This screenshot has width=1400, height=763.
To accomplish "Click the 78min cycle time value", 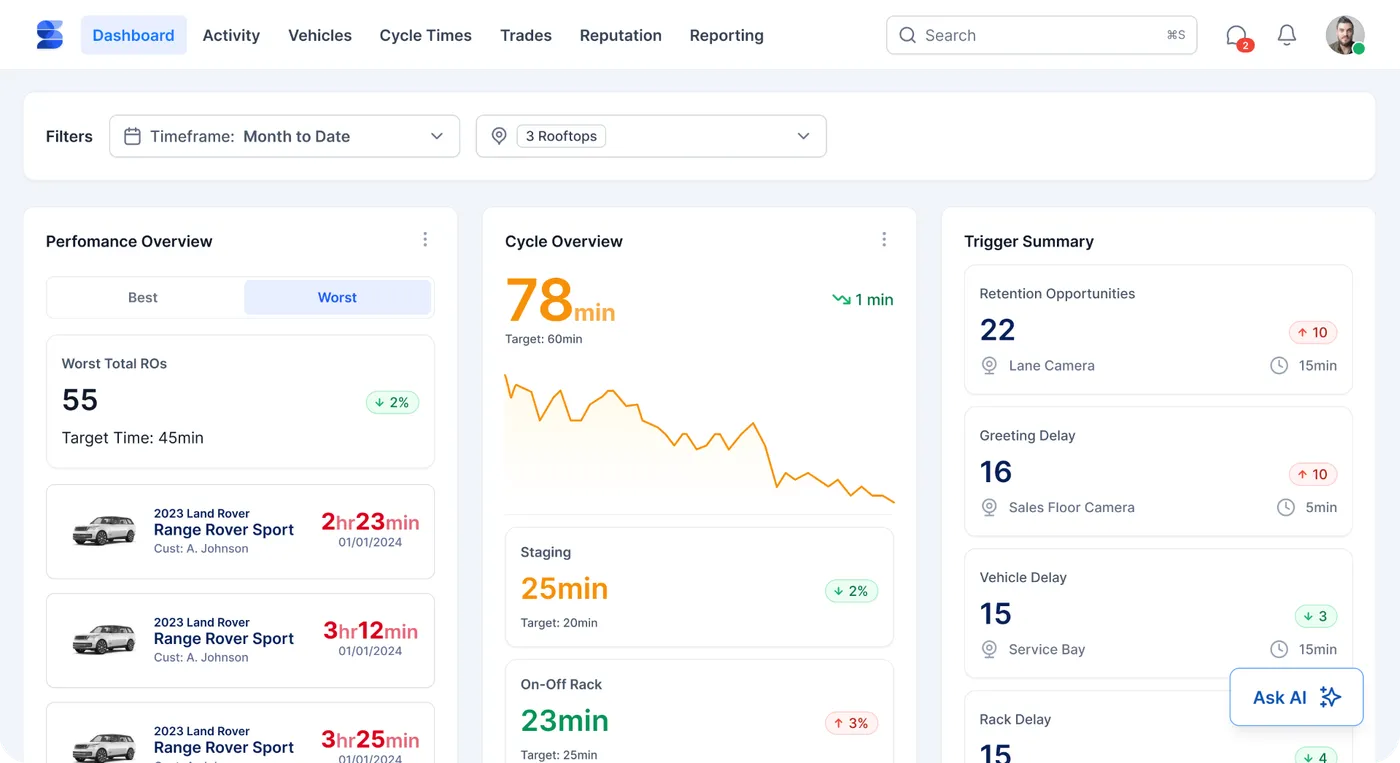I will pyautogui.click(x=560, y=300).
